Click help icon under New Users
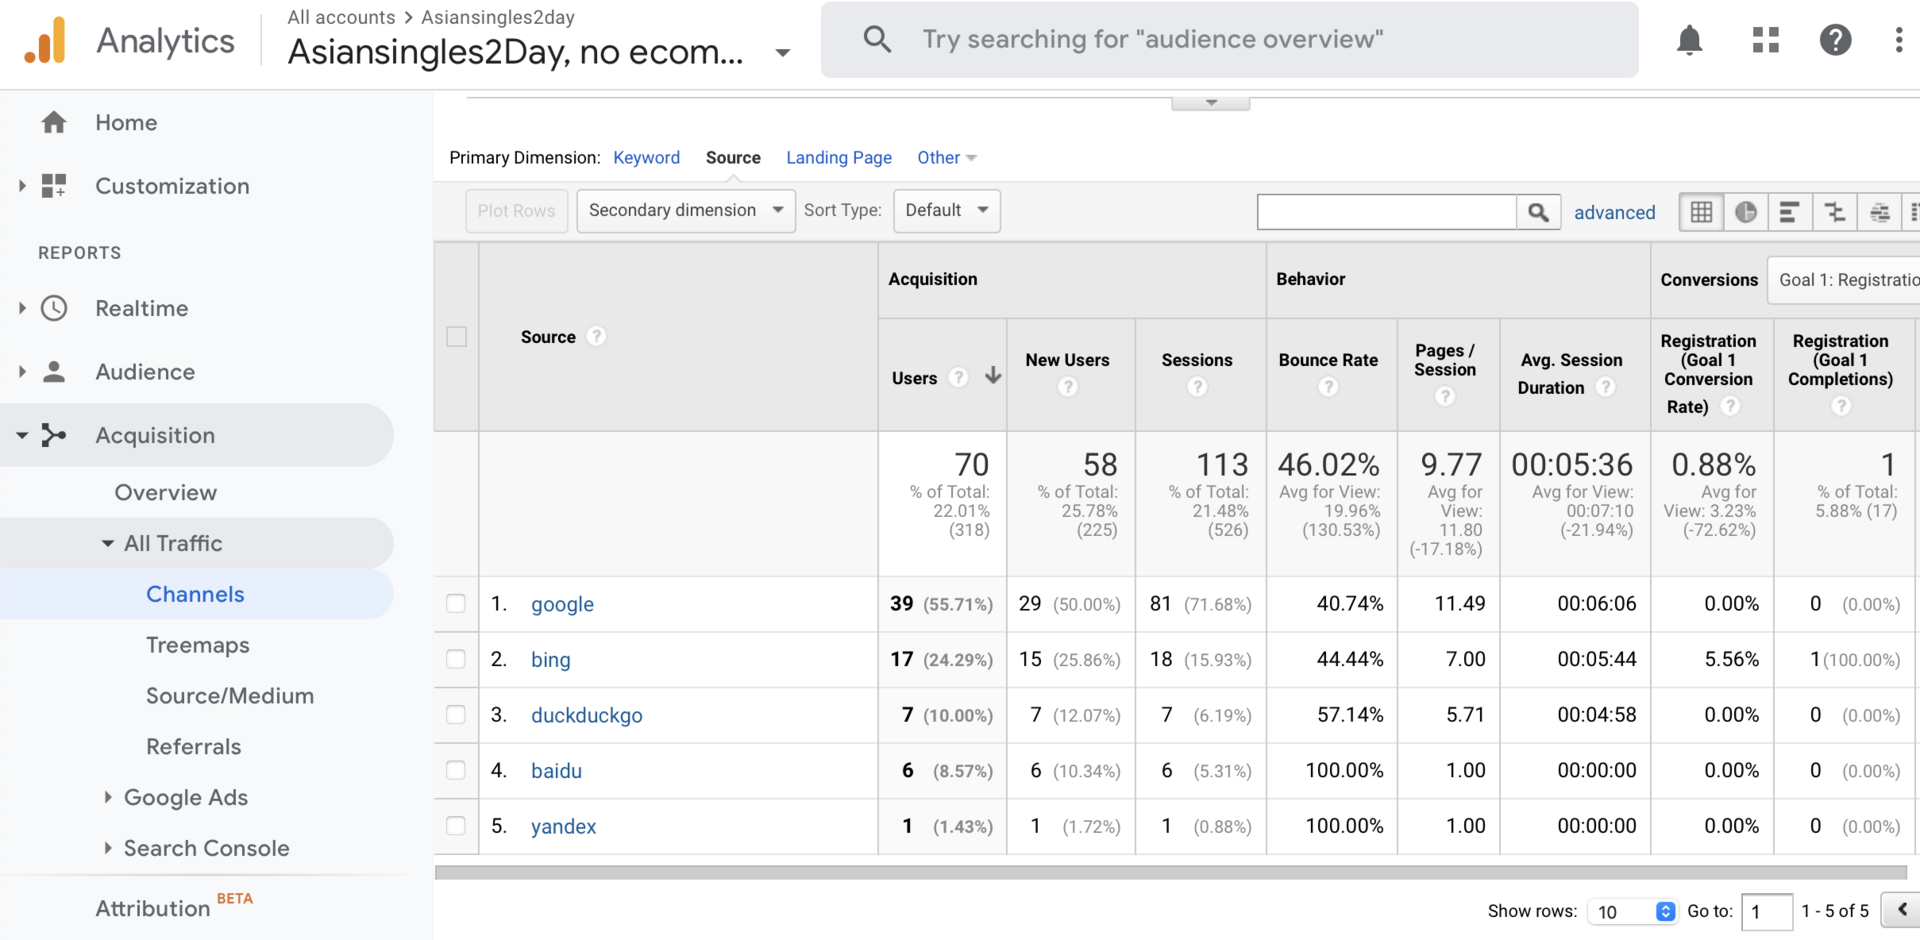Viewport: 1920px width, 940px height. (1068, 387)
